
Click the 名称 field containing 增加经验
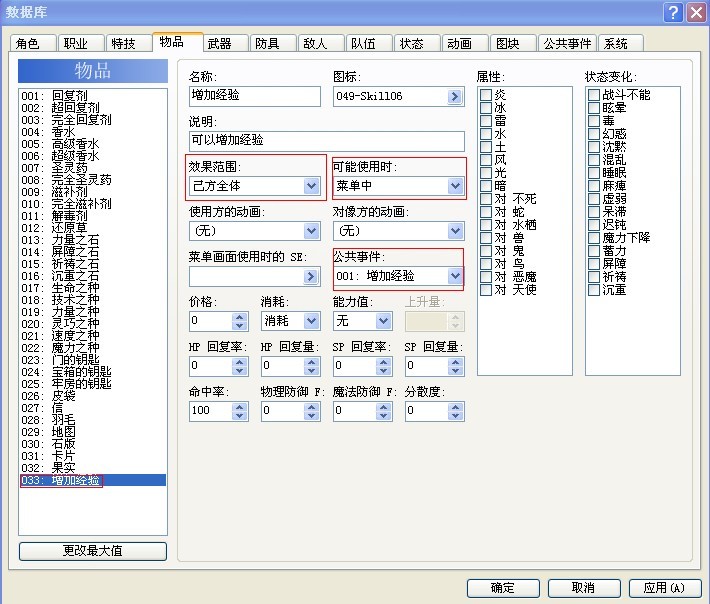255,96
